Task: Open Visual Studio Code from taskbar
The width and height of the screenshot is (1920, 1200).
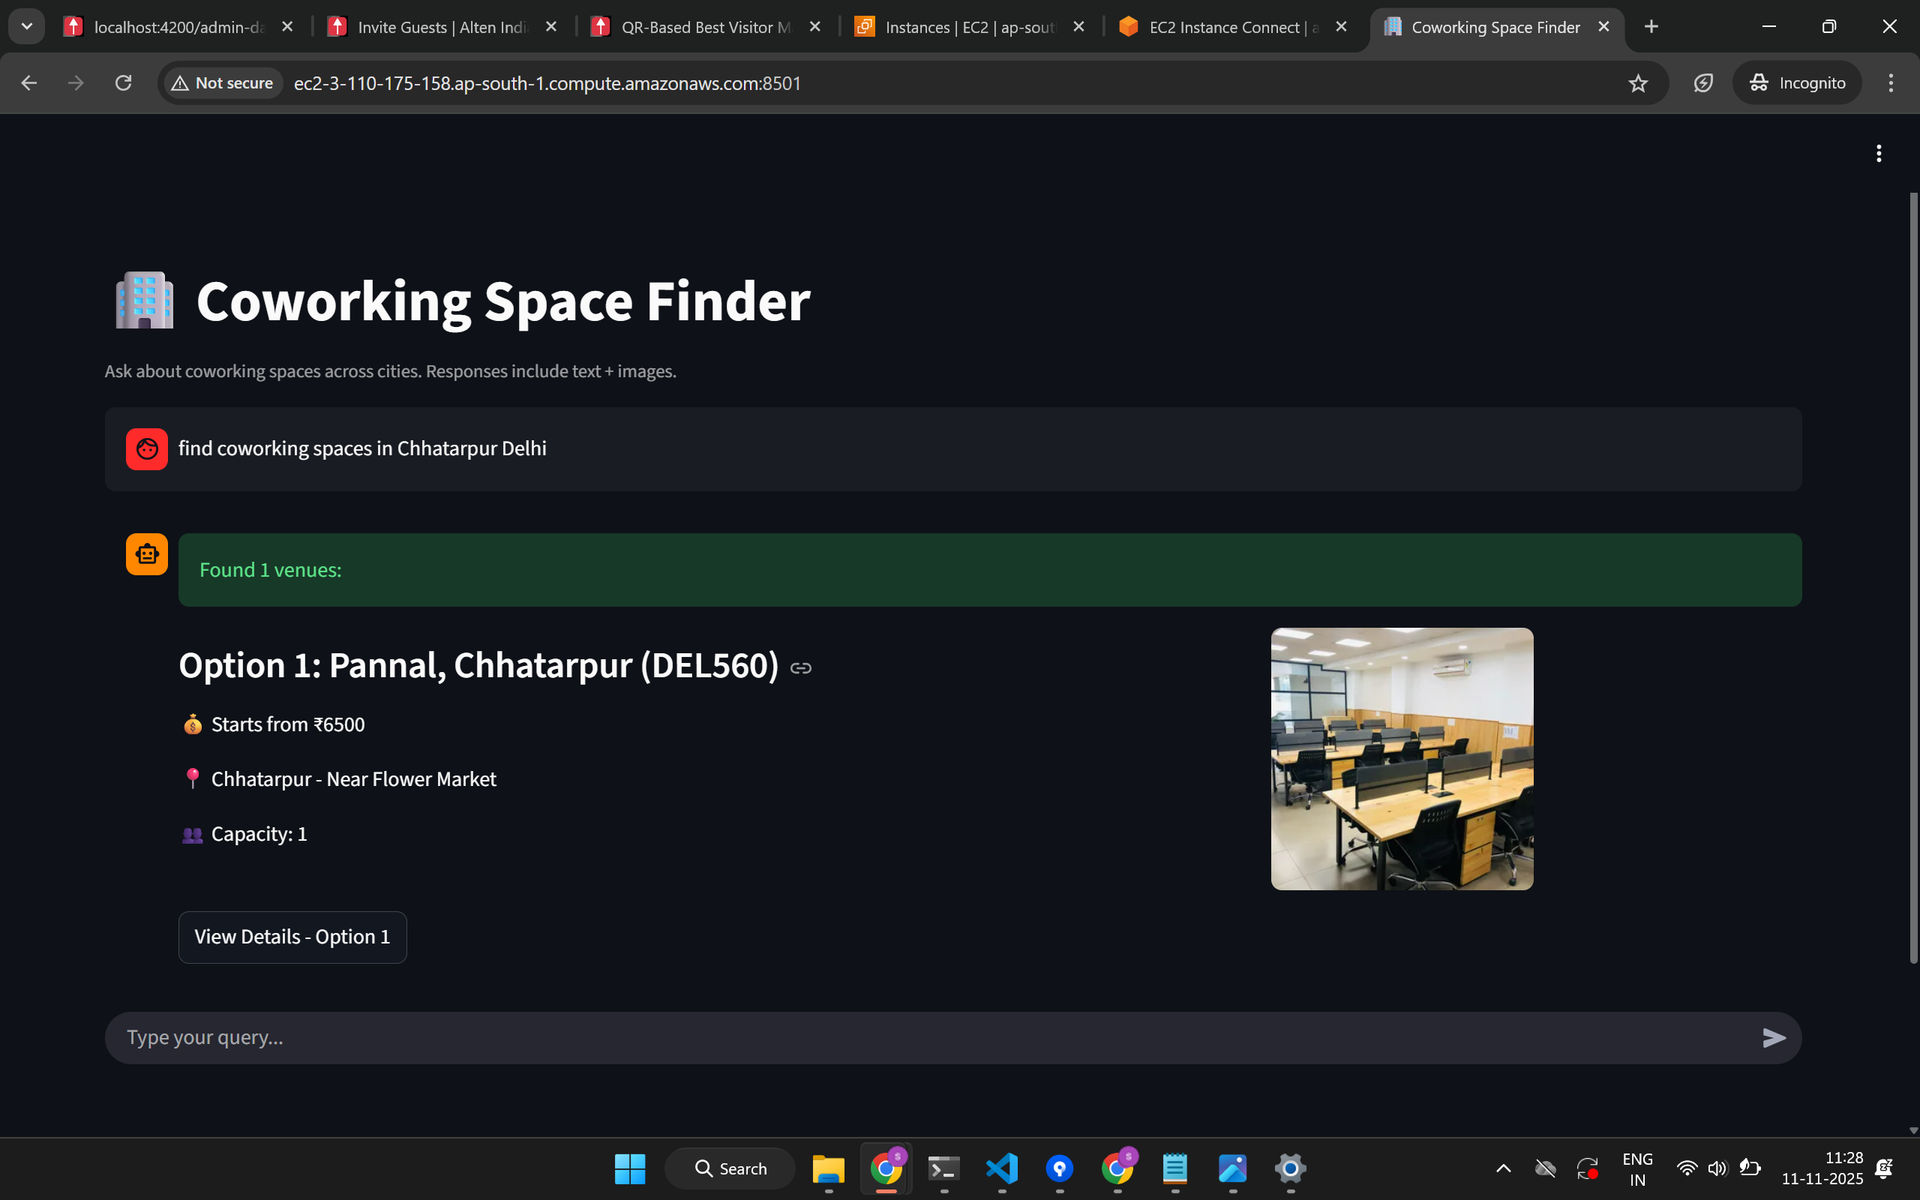Action: (1001, 1168)
